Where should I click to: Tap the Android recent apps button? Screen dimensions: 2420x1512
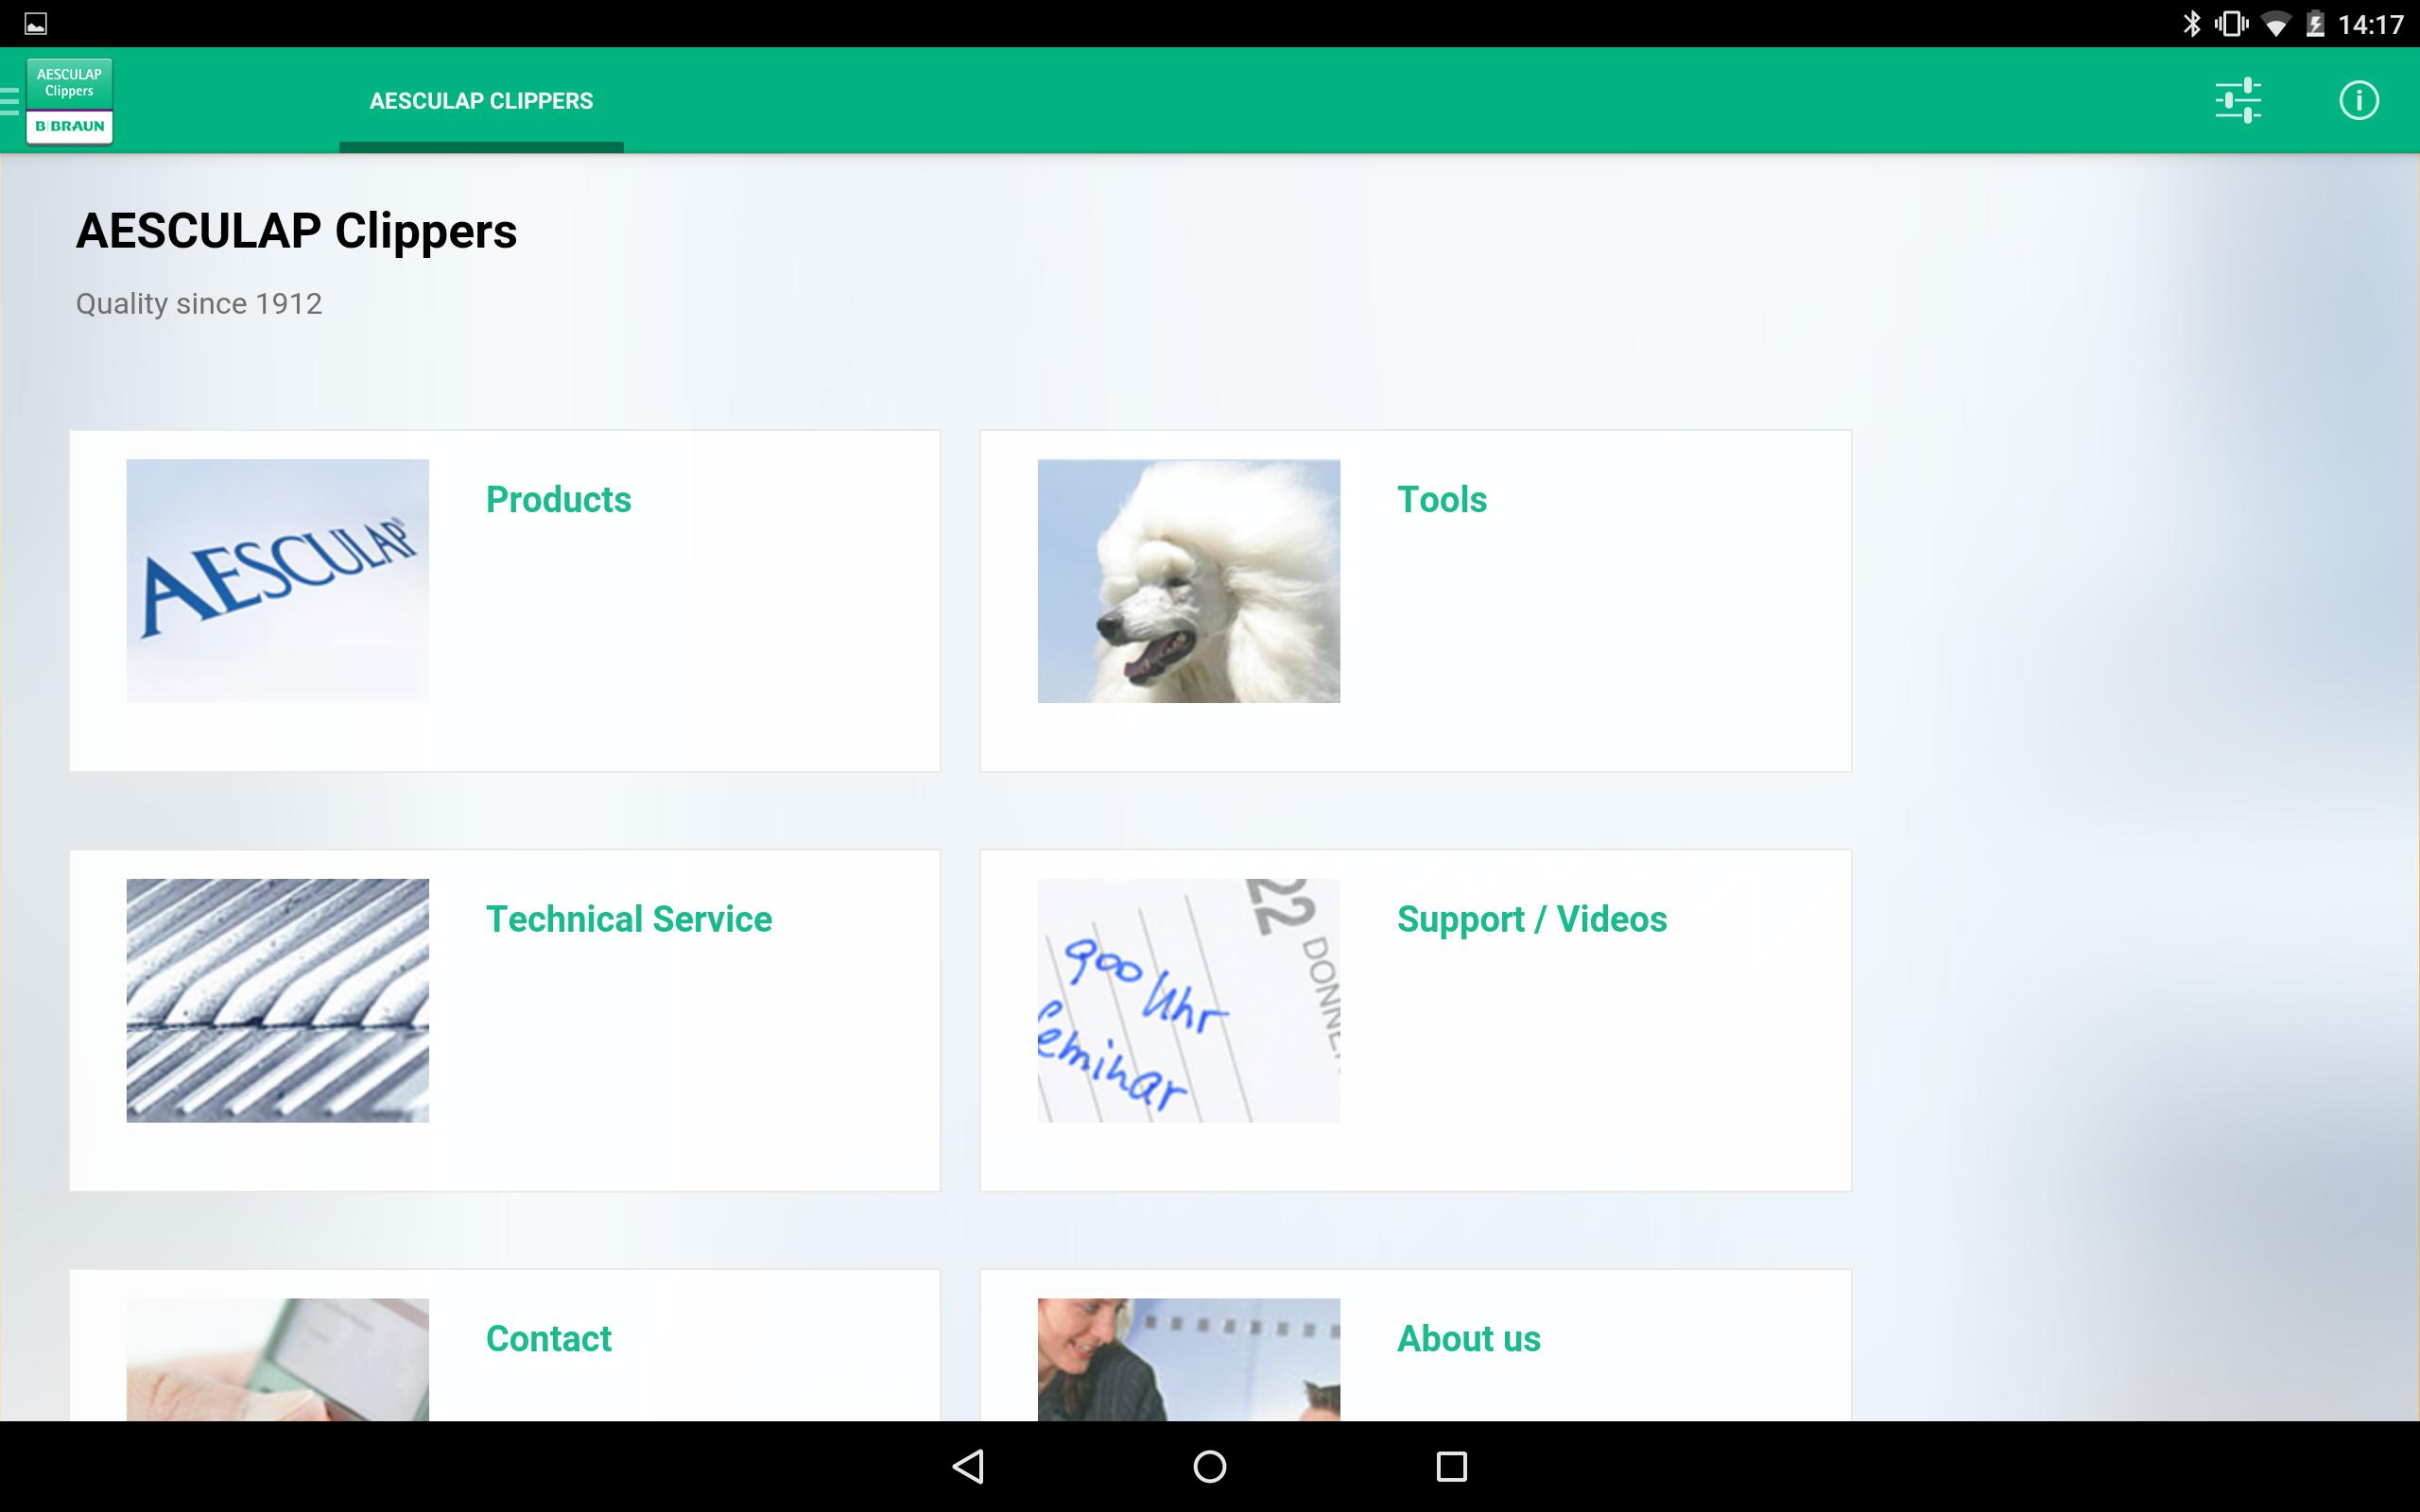pos(1451,1466)
